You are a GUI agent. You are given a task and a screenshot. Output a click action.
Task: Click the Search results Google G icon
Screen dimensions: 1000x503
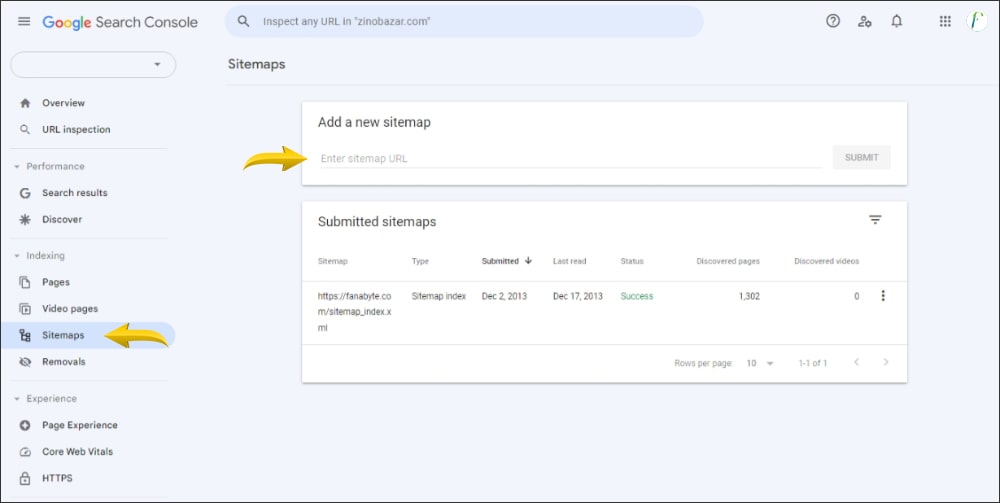click(x=25, y=193)
